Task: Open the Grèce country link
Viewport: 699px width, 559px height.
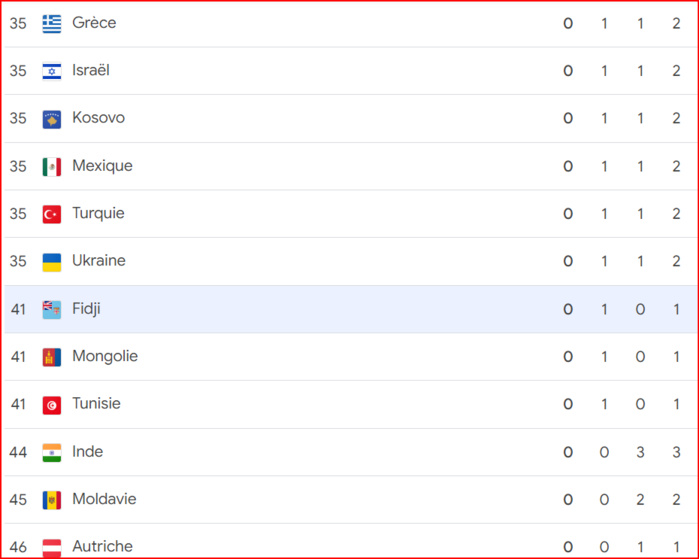Action: pos(94,23)
